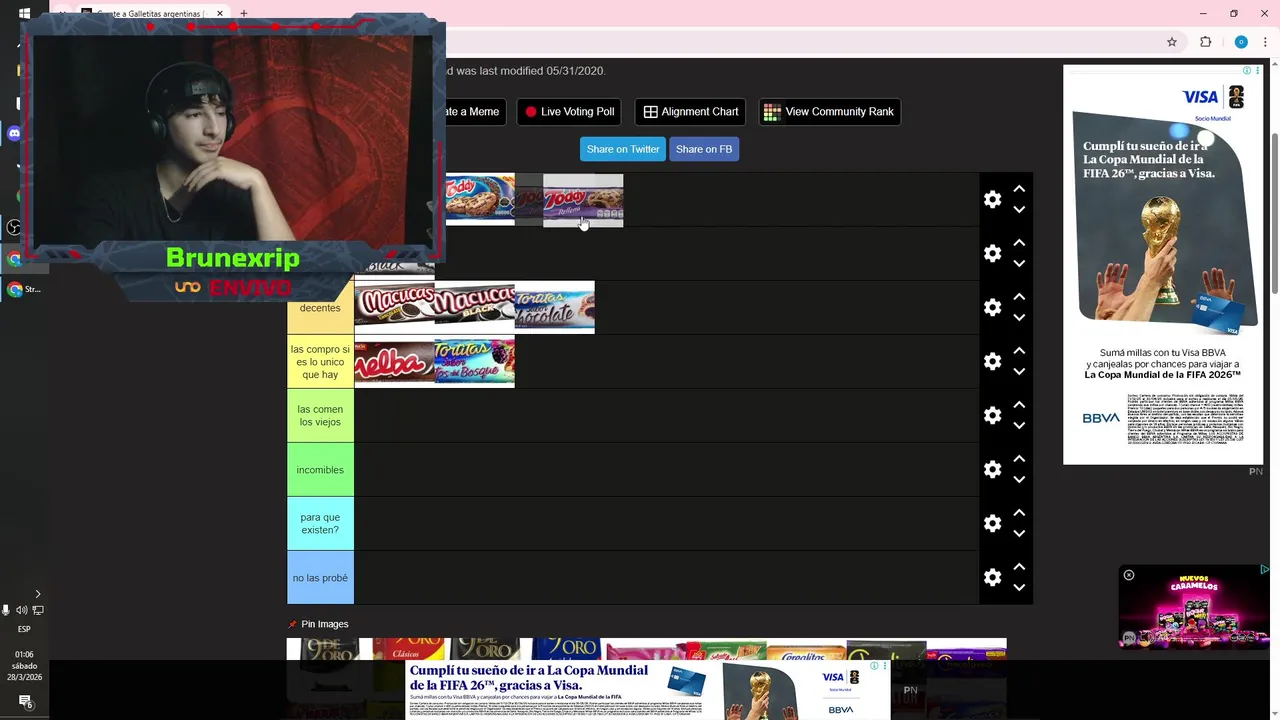The height and width of the screenshot is (720, 1280).
Task: Share the tier list on Twitter
Action: click(x=623, y=149)
